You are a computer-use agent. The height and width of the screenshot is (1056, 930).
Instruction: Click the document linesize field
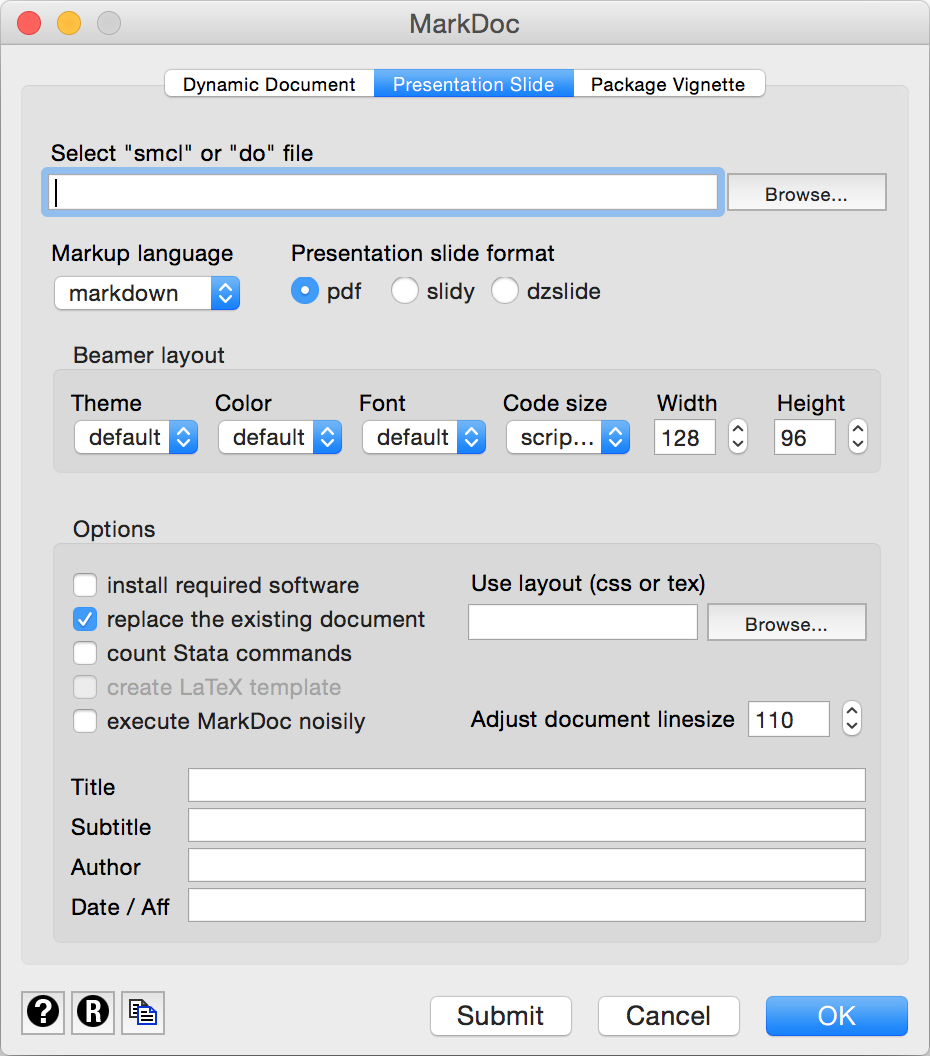[789, 719]
